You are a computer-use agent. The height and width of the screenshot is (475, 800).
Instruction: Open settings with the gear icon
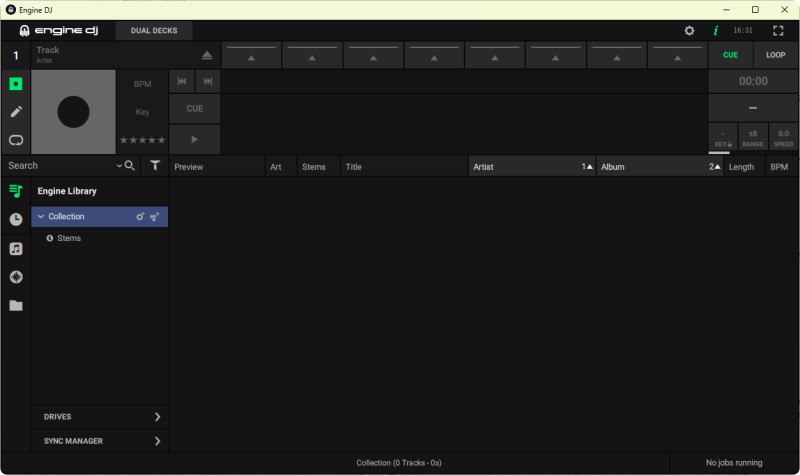coord(689,31)
